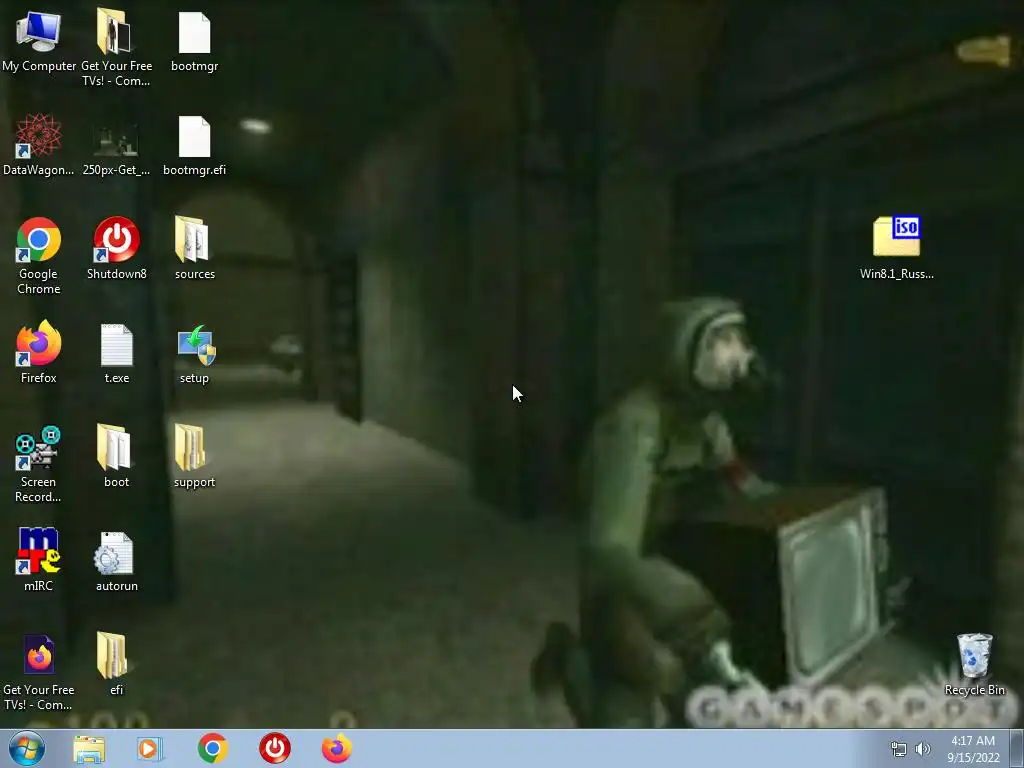Open the Firefox taskbar button

click(336, 748)
